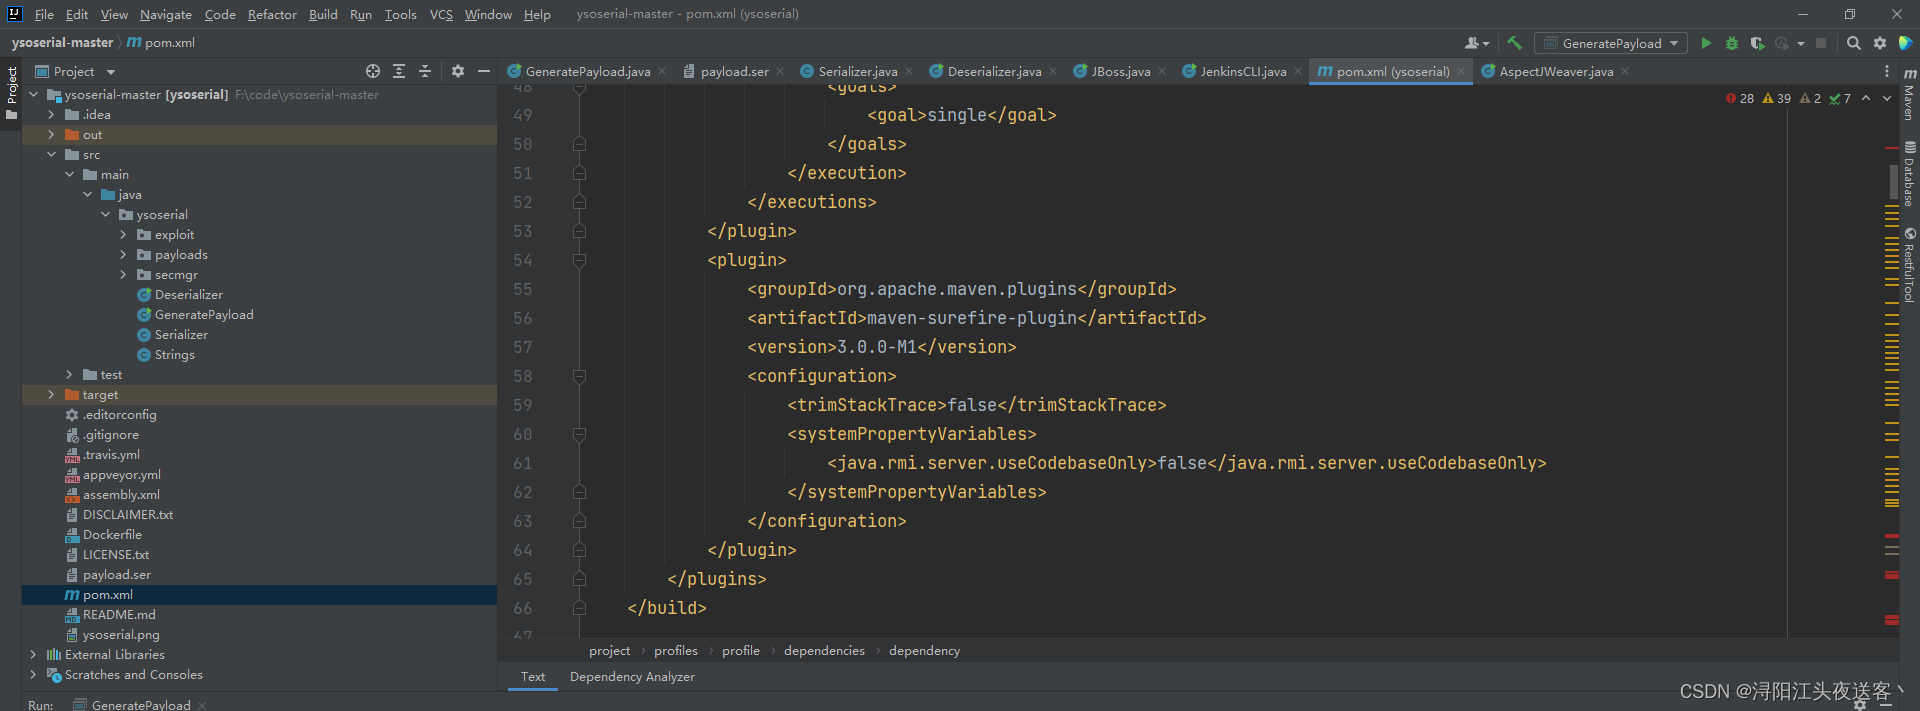Open the GeneratePayload run configuration dropdown

click(x=1611, y=43)
